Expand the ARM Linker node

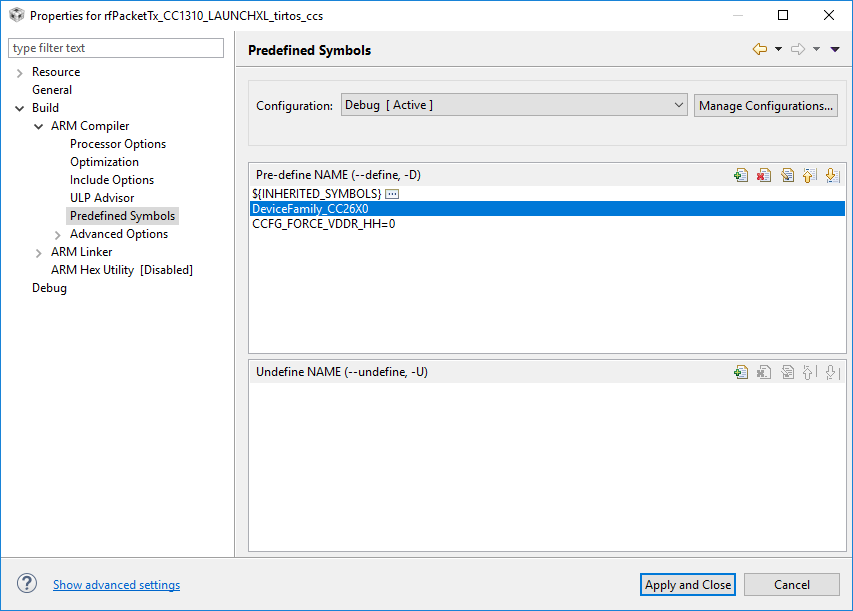pos(39,252)
